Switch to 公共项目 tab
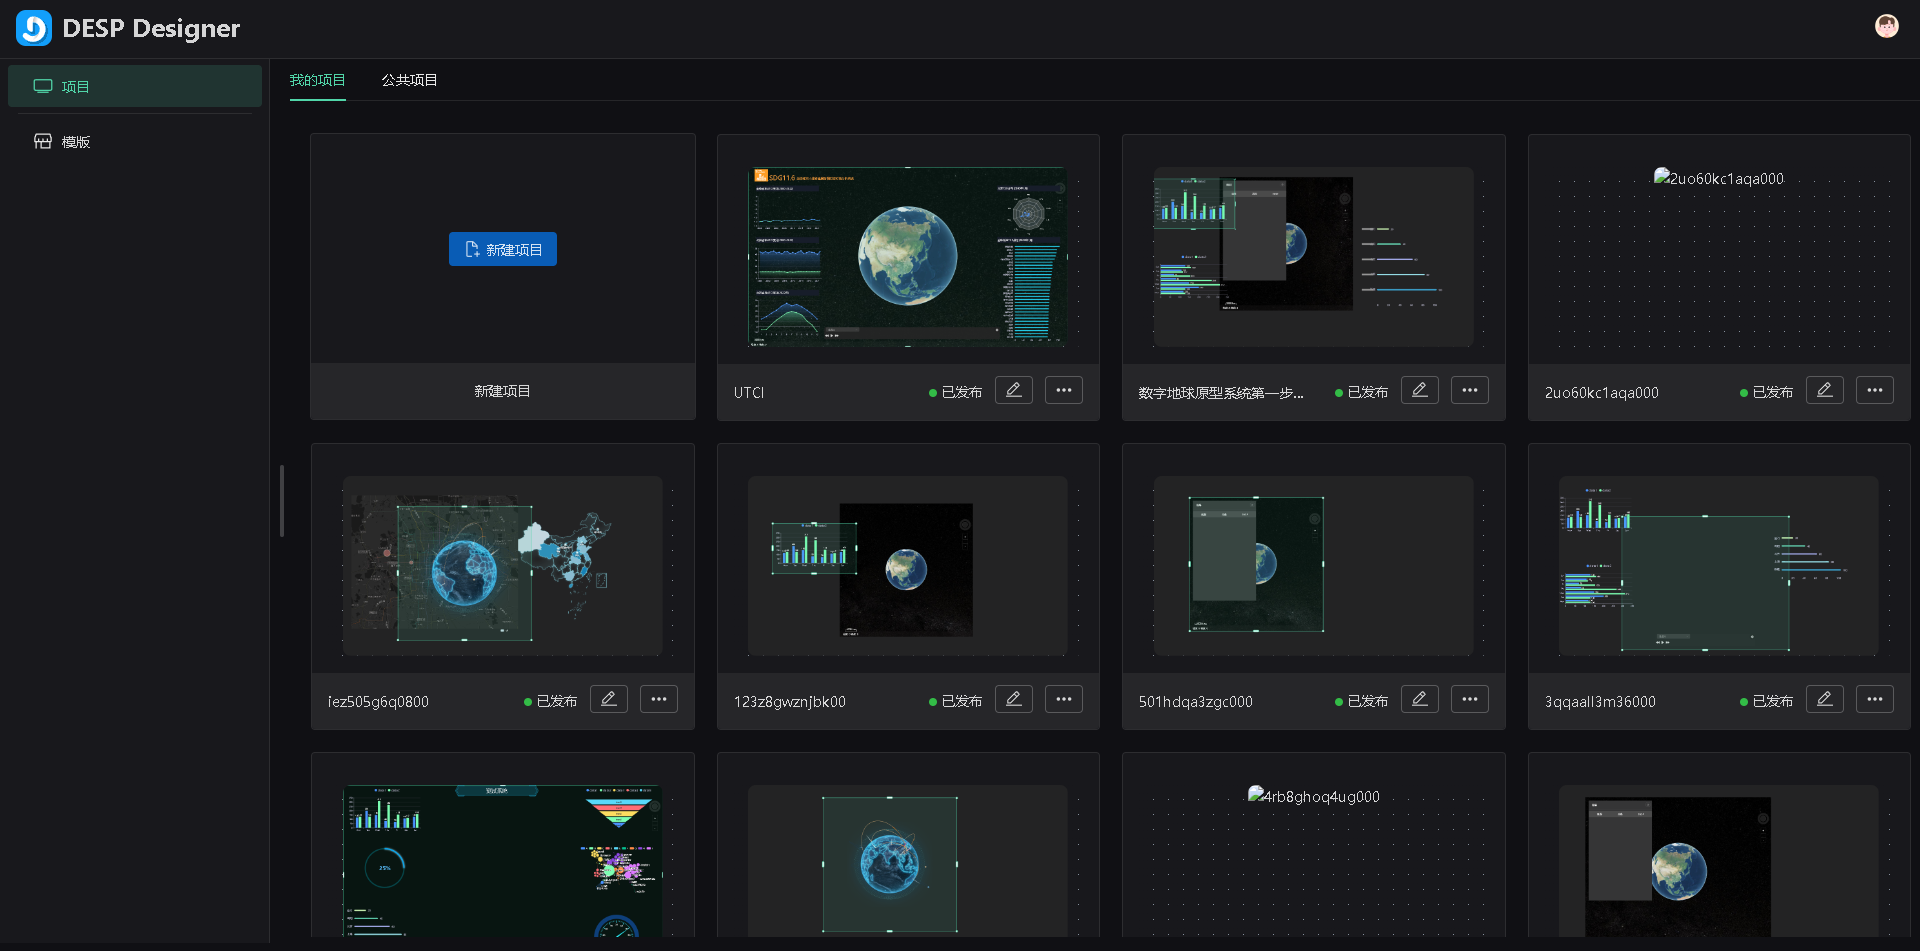This screenshot has height=951, width=1920. click(x=409, y=80)
